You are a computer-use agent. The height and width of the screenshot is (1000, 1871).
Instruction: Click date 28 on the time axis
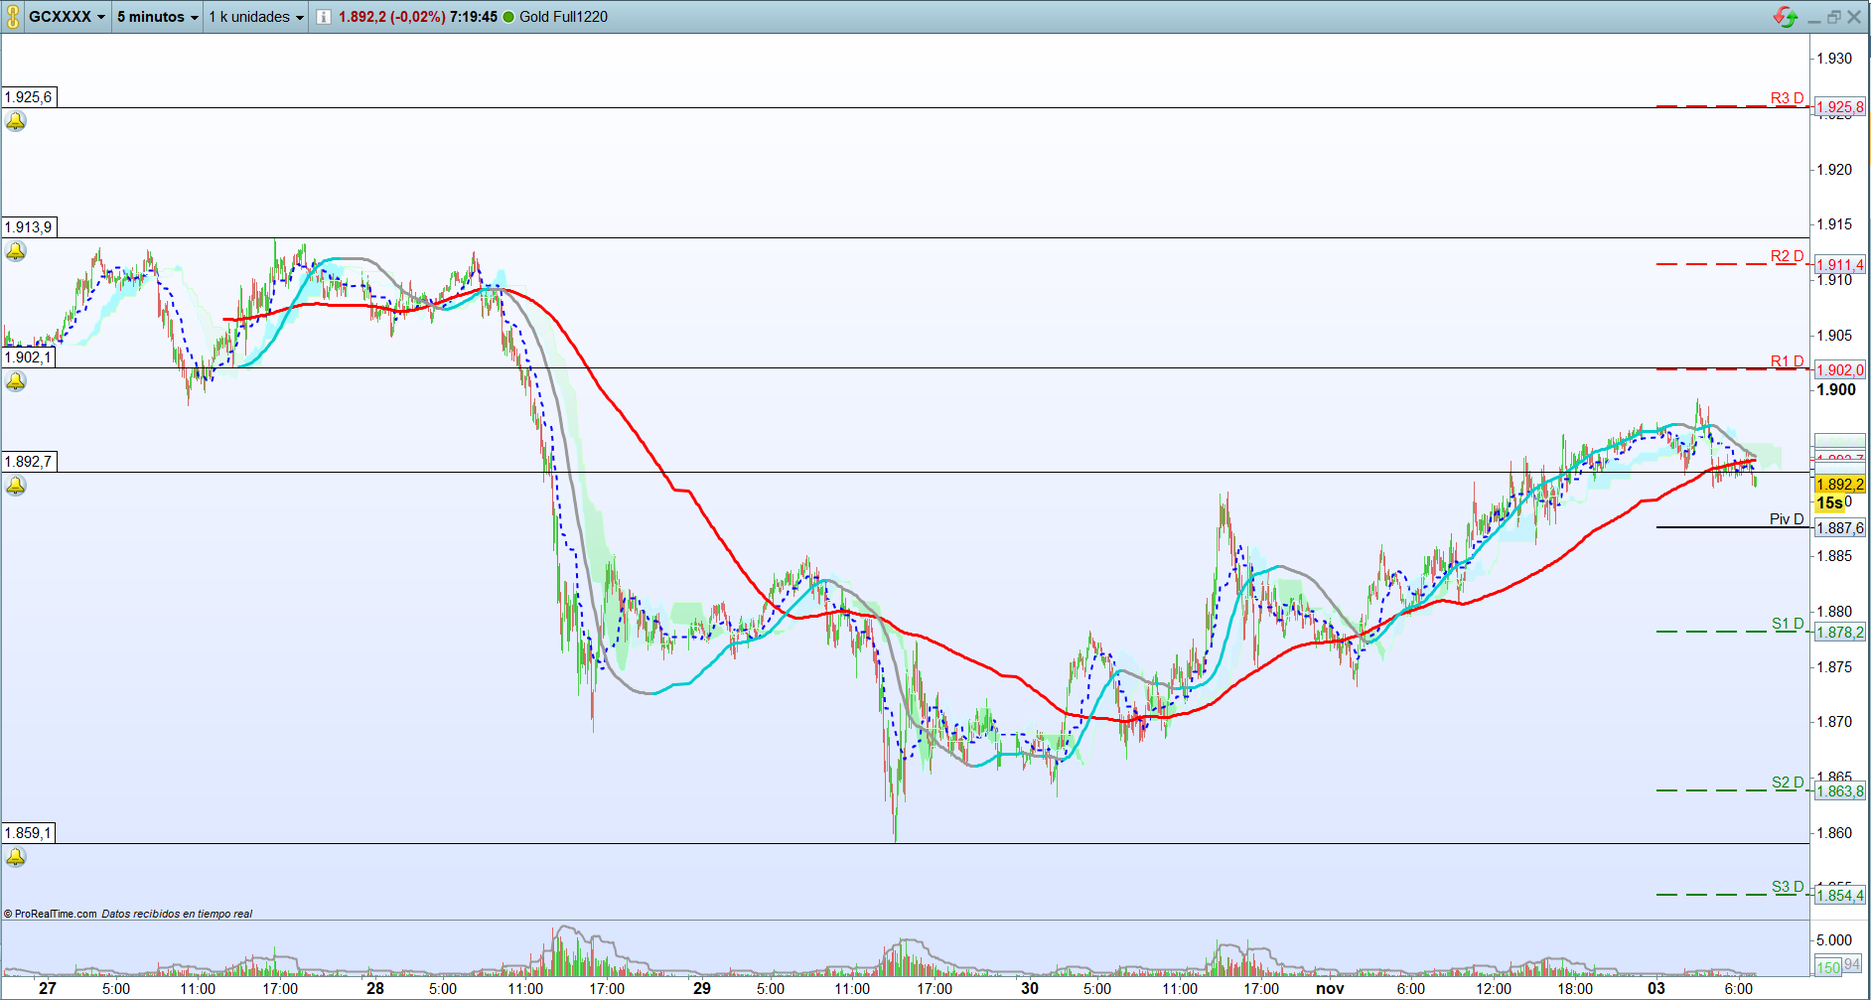(375, 989)
